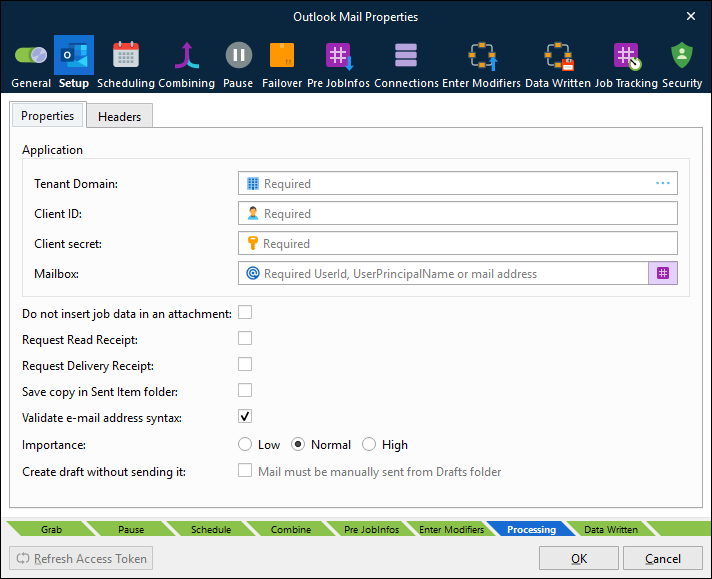Click the key icon in Client secret field

point(252,243)
